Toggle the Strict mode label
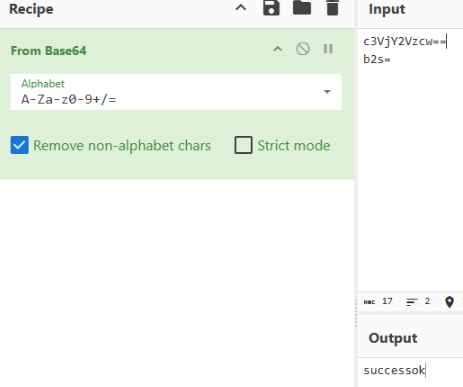The width and height of the screenshot is (463, 387). tap(294, 146)
